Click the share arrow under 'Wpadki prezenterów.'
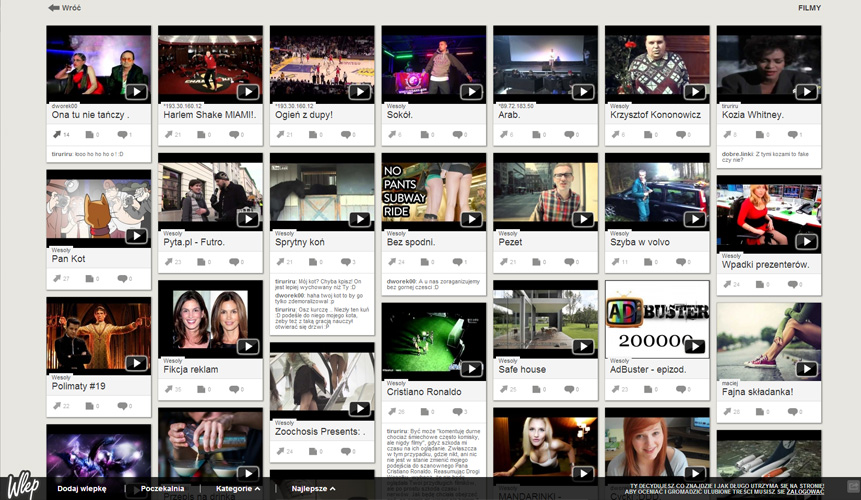The height and width of the screenshot is (500, 861). coord(727,284)
